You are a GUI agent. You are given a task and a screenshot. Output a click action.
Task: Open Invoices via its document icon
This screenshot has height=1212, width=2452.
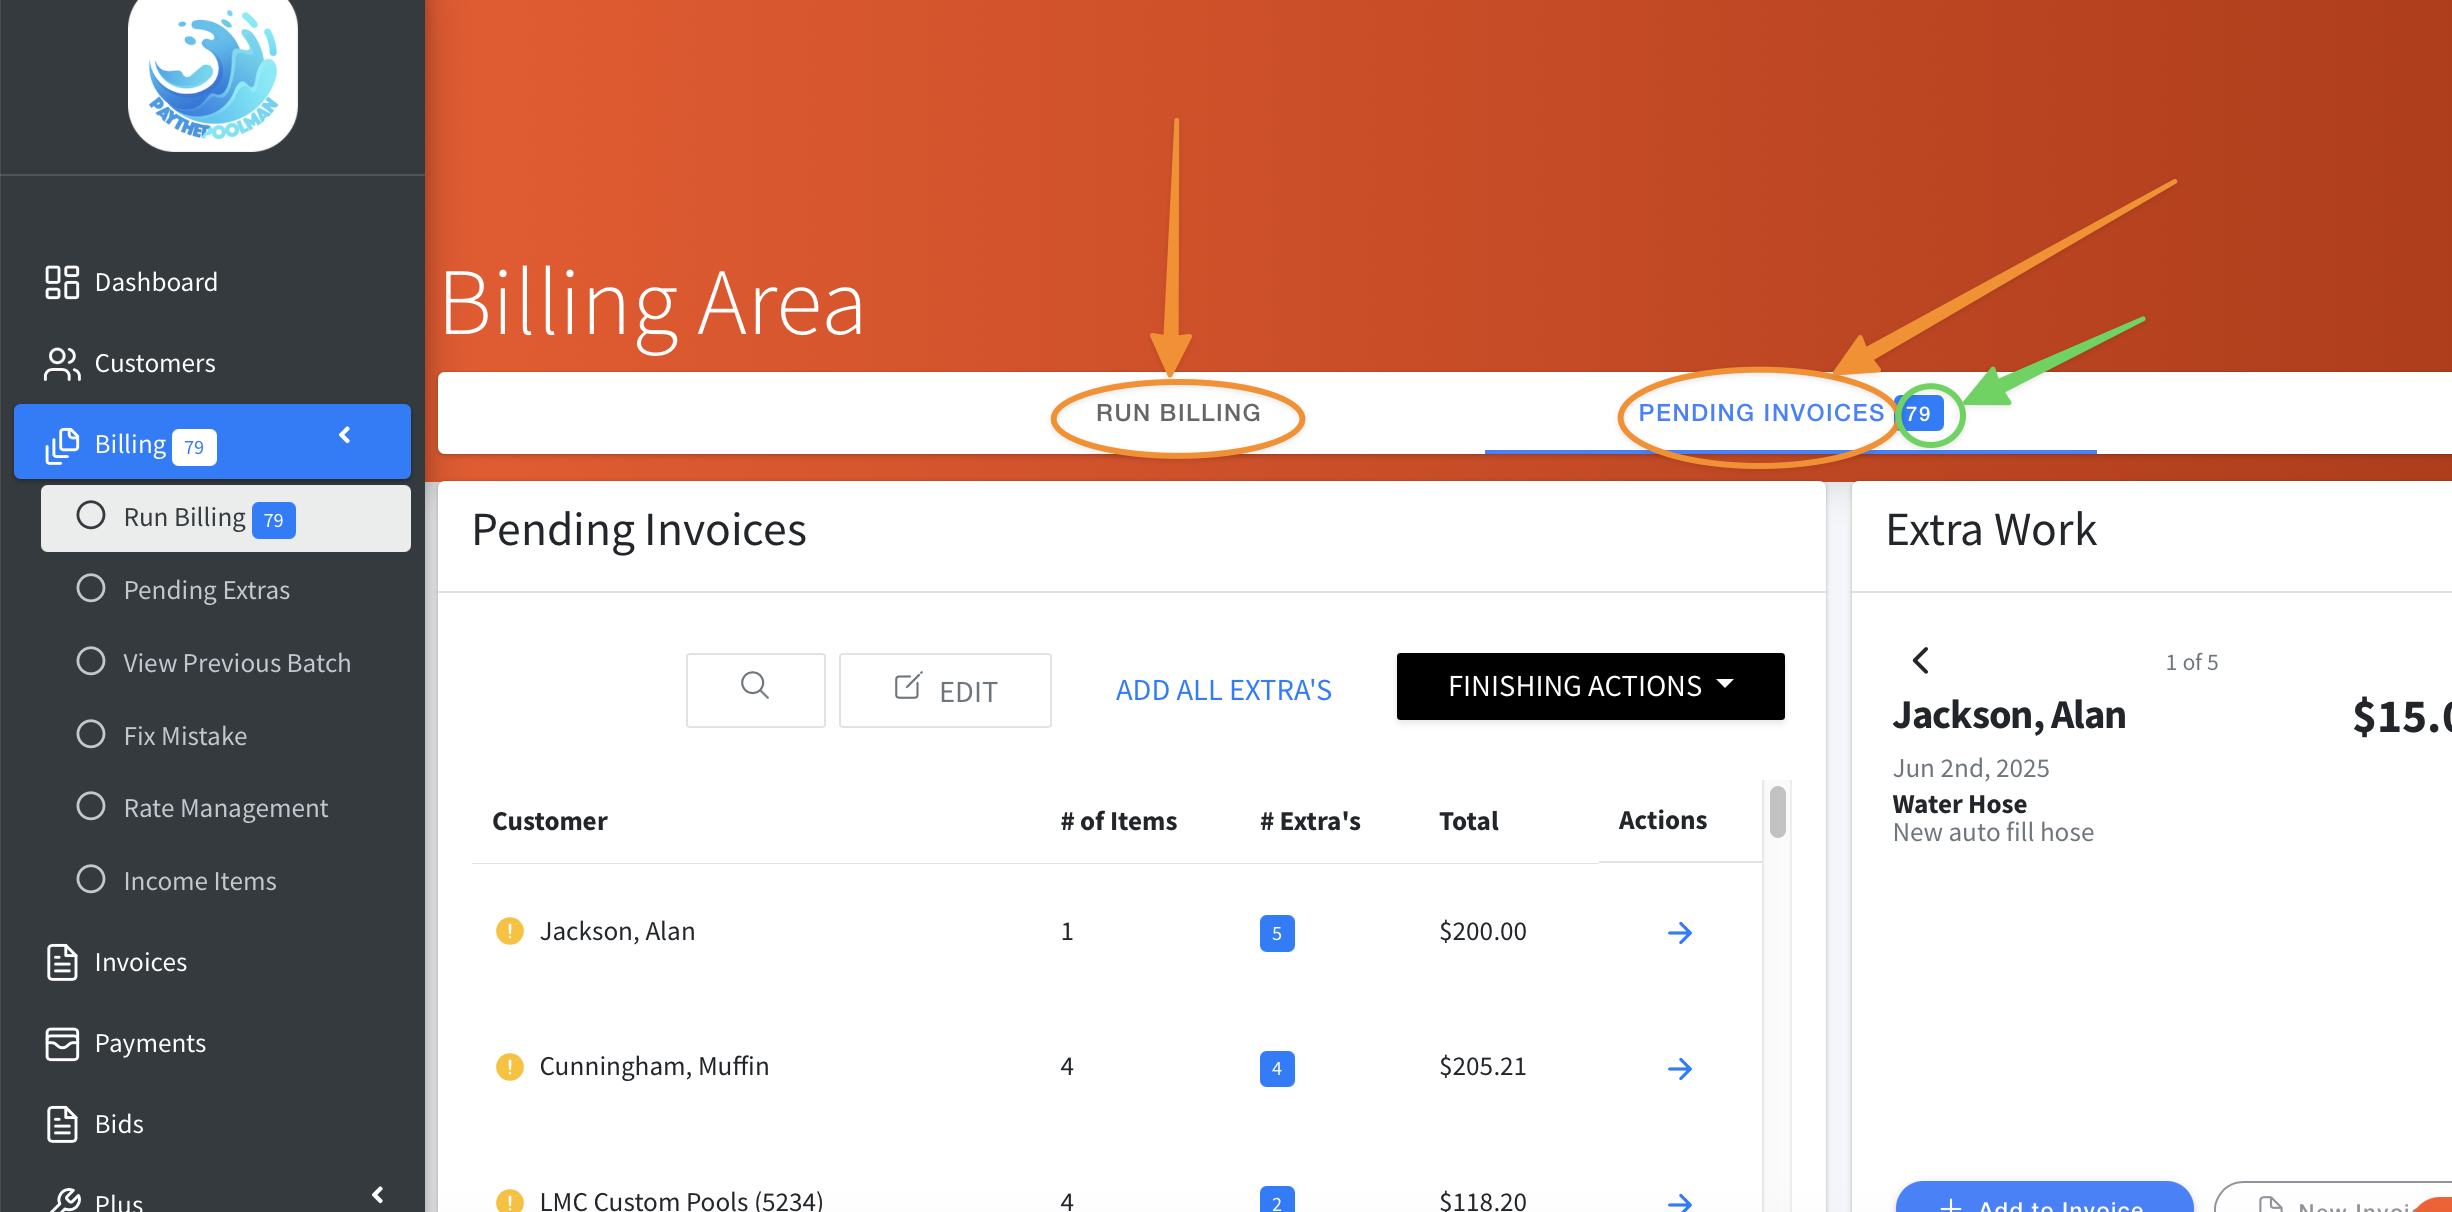point(61,962)
